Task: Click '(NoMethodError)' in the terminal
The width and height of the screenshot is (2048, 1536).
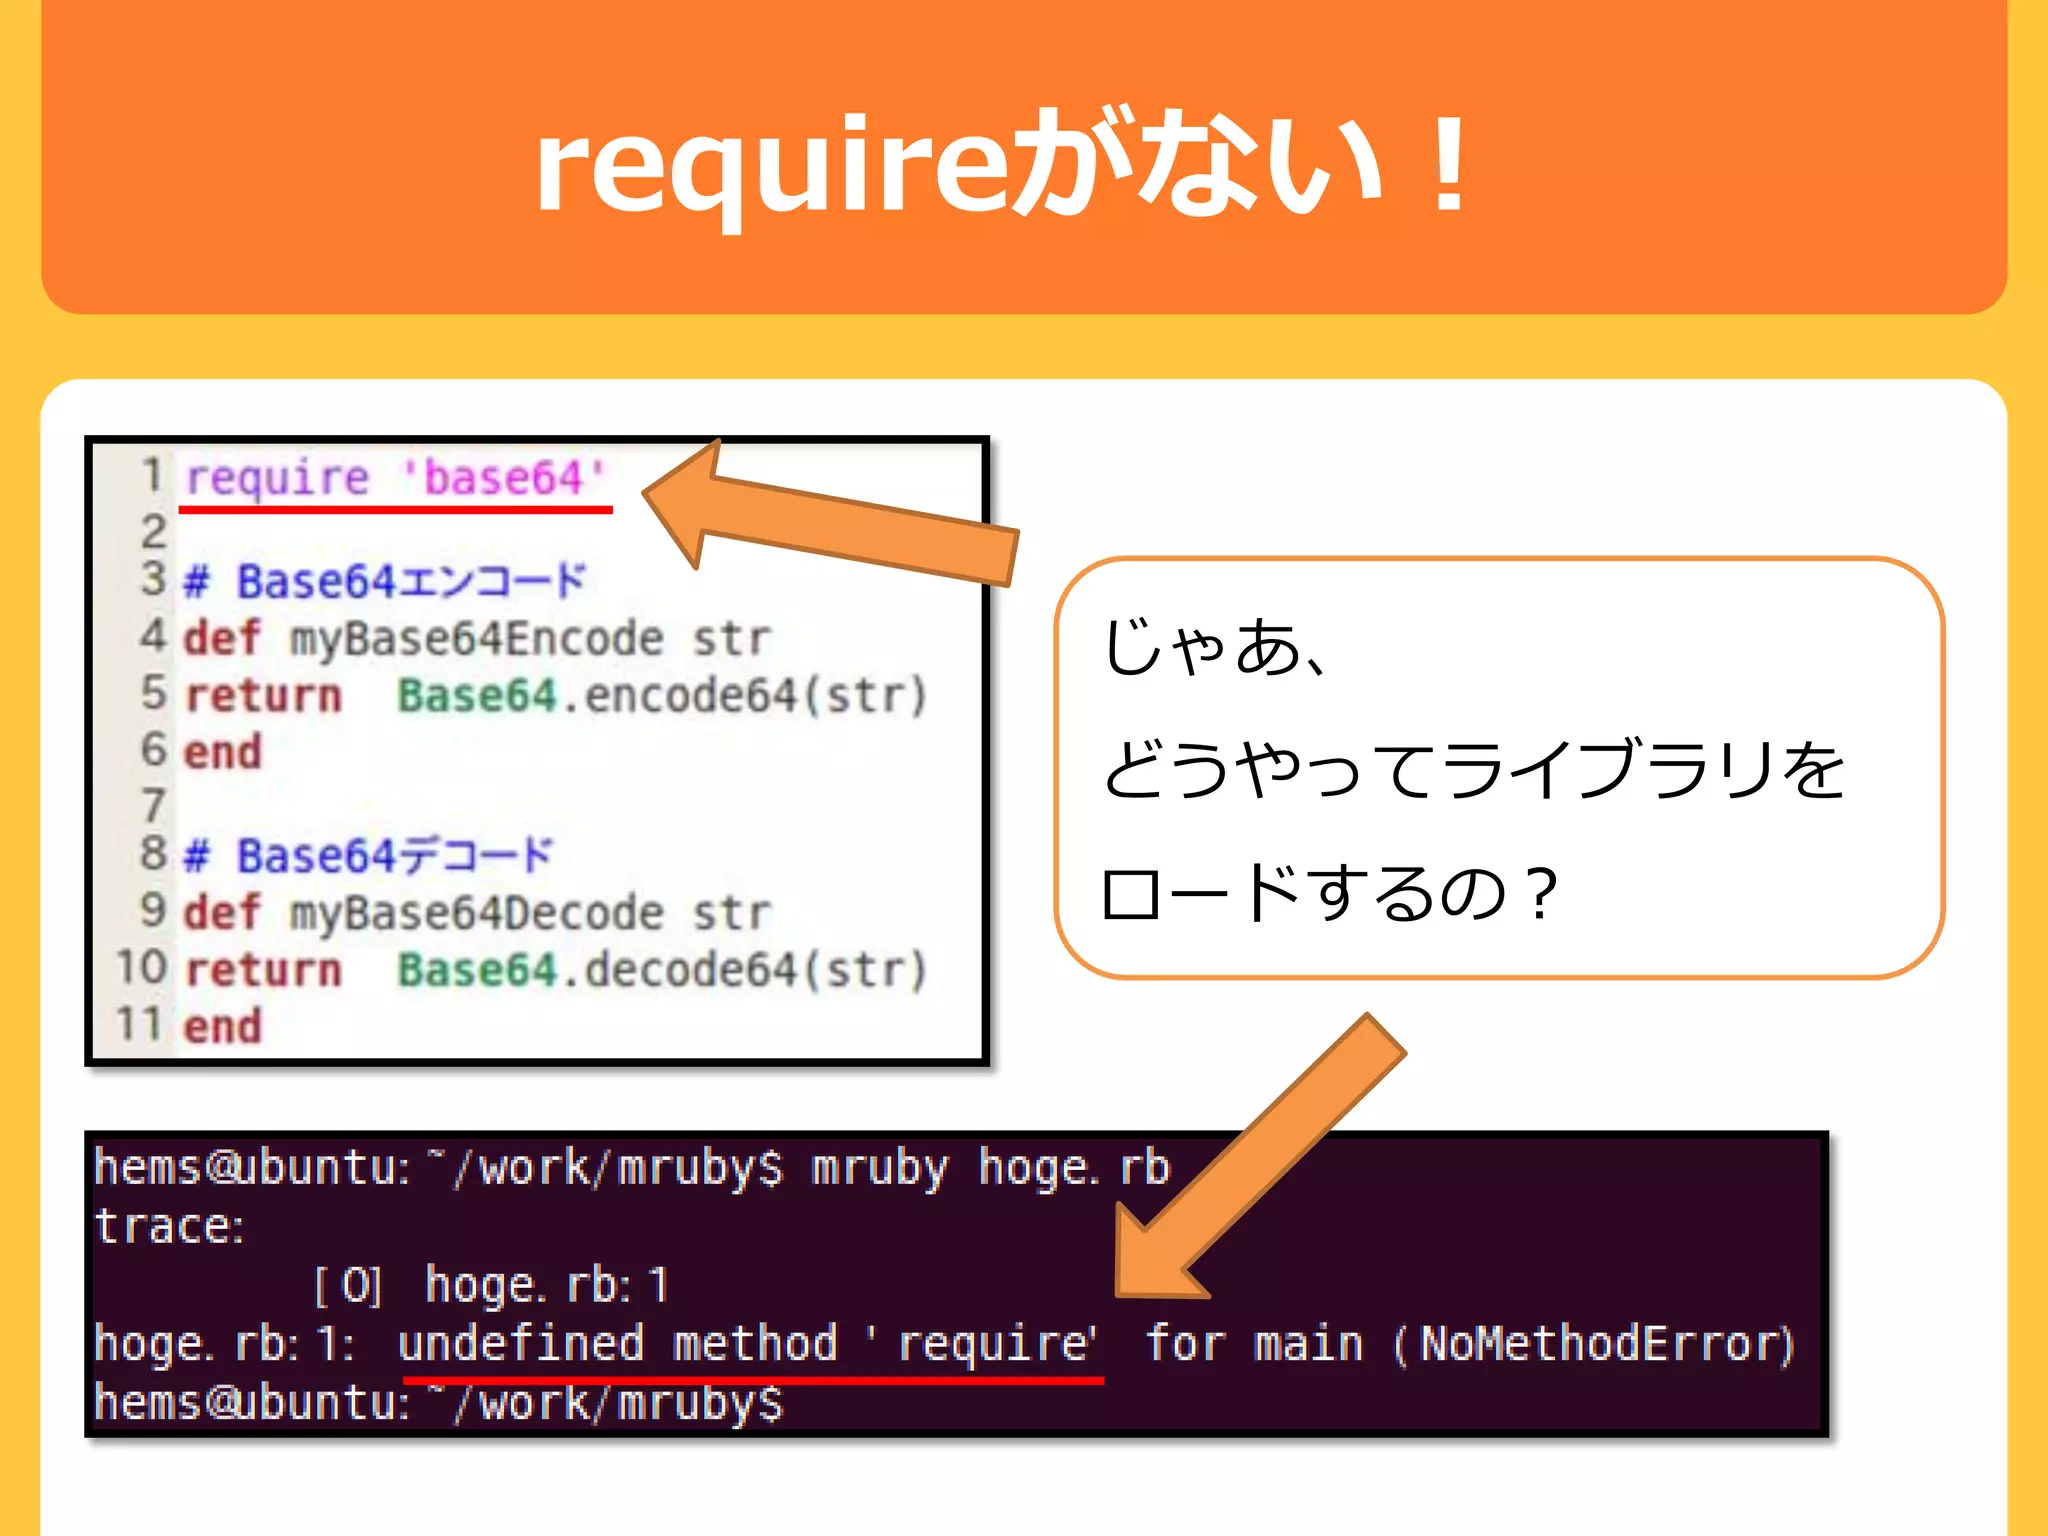Action: (x=1594, y=1343)
